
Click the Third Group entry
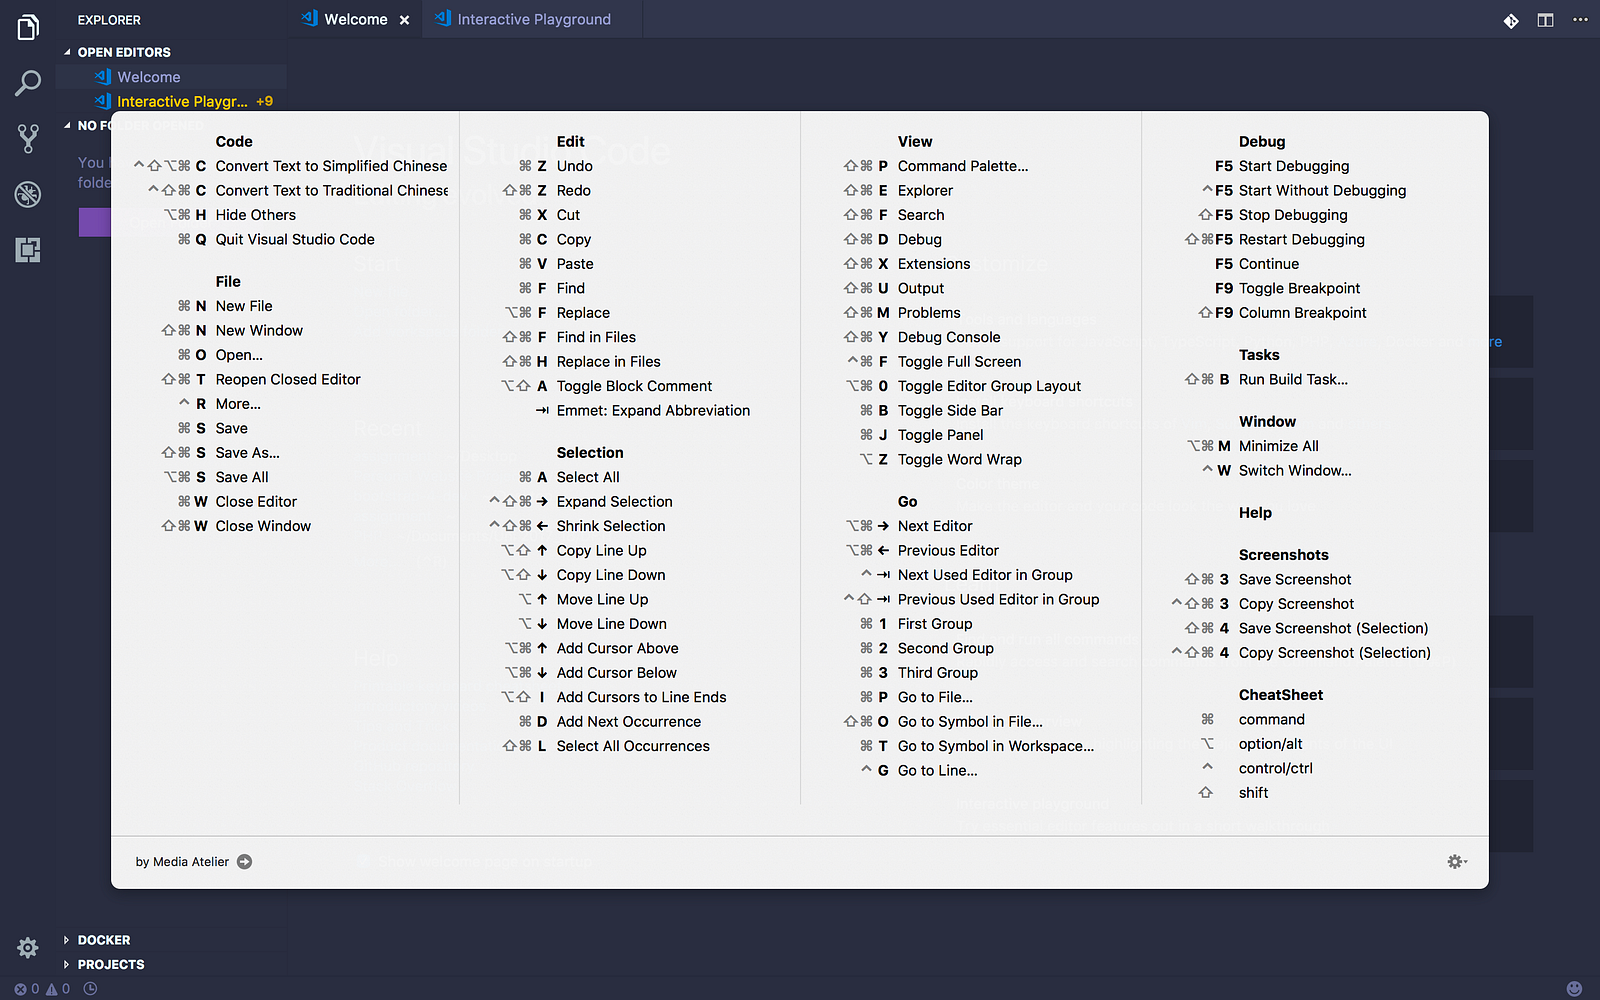938,673
